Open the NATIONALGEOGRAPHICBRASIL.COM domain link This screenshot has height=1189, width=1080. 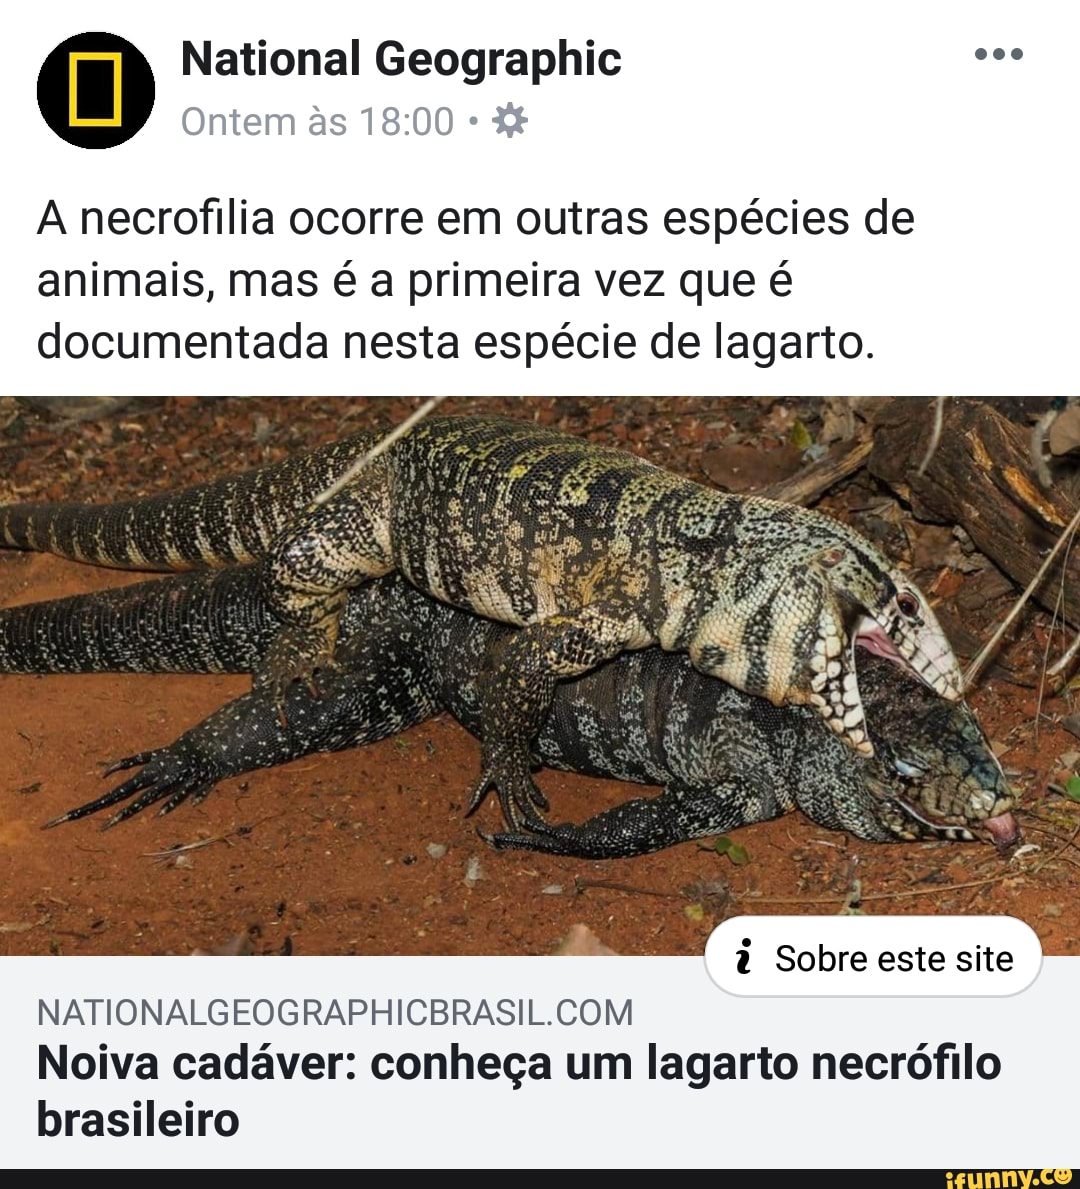(x=334, y=1012)
